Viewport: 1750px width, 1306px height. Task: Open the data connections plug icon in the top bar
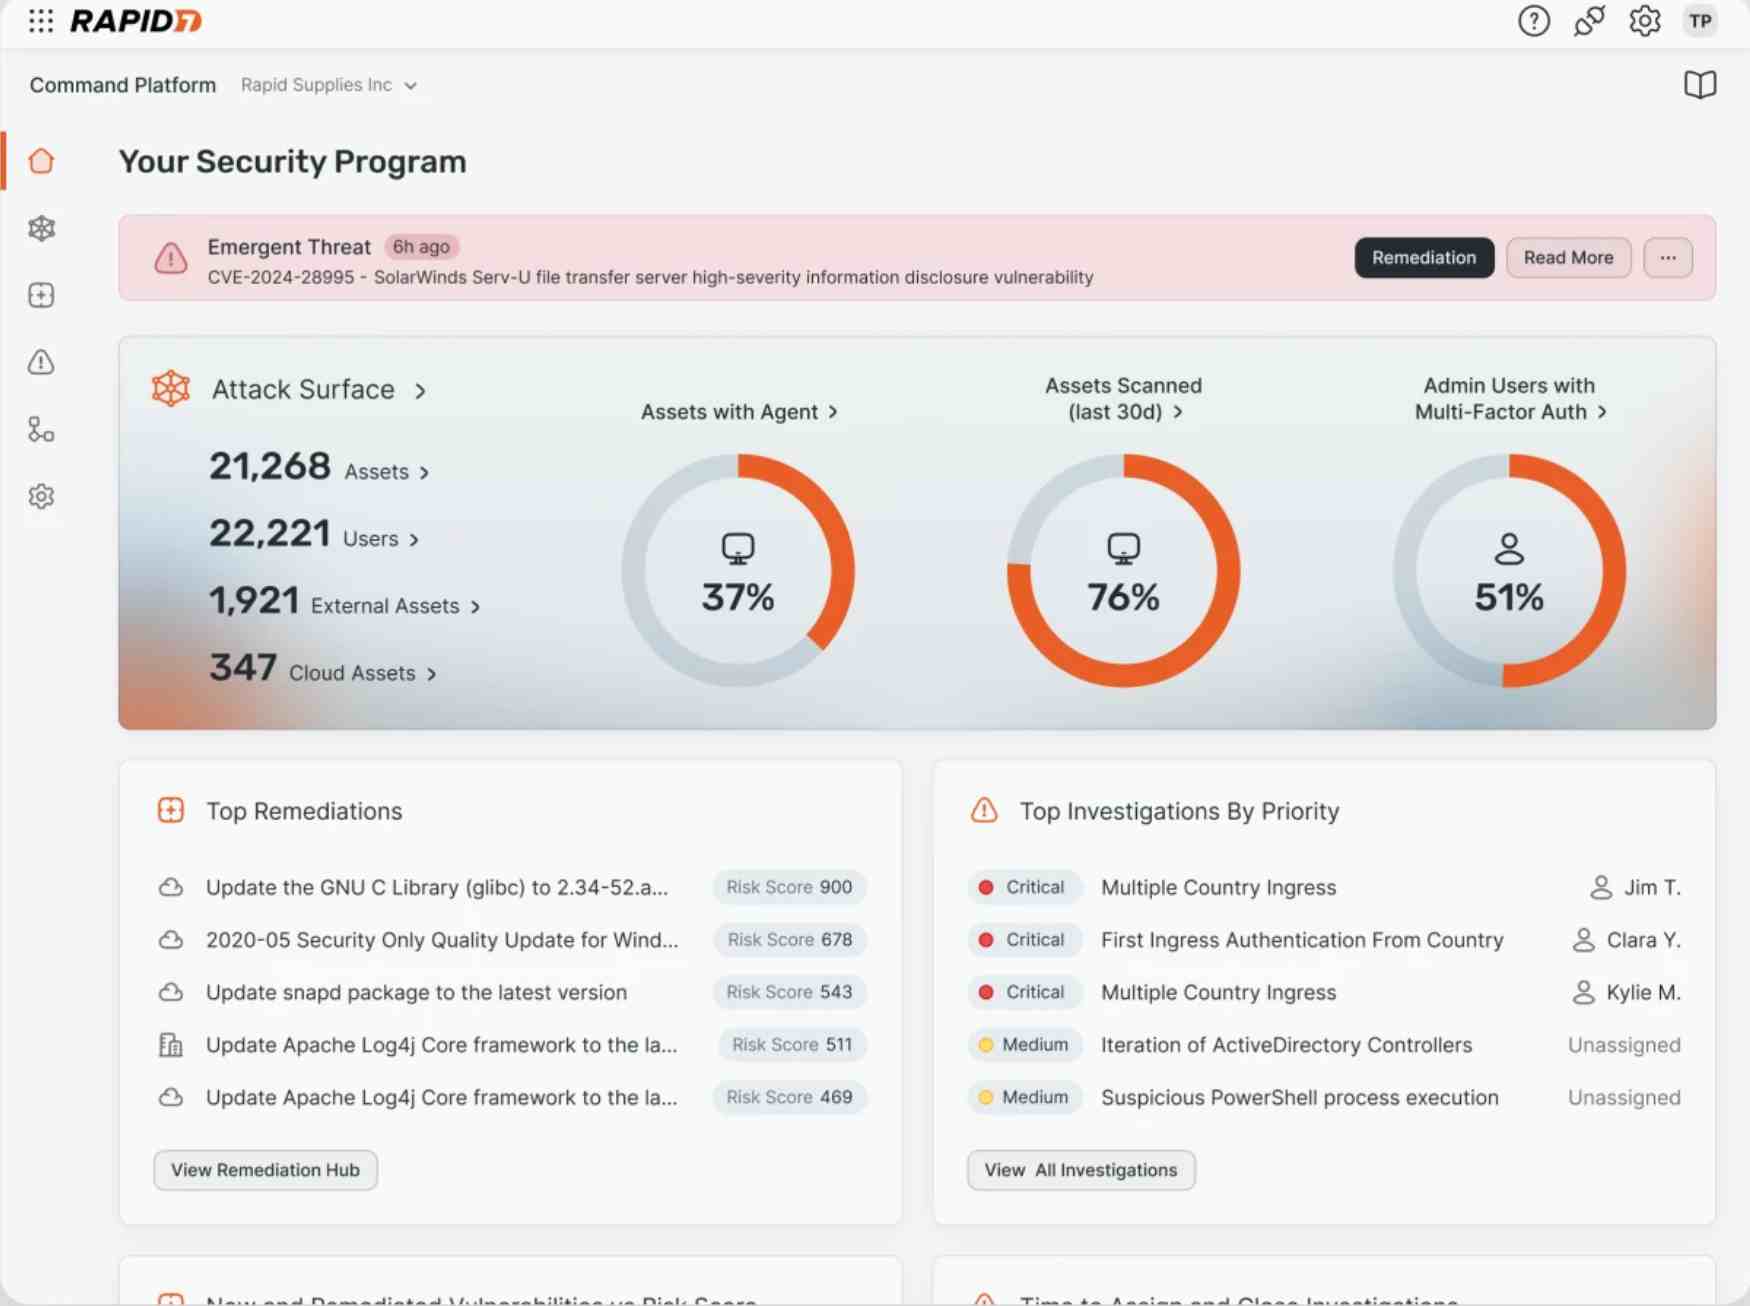point(1589,21)
